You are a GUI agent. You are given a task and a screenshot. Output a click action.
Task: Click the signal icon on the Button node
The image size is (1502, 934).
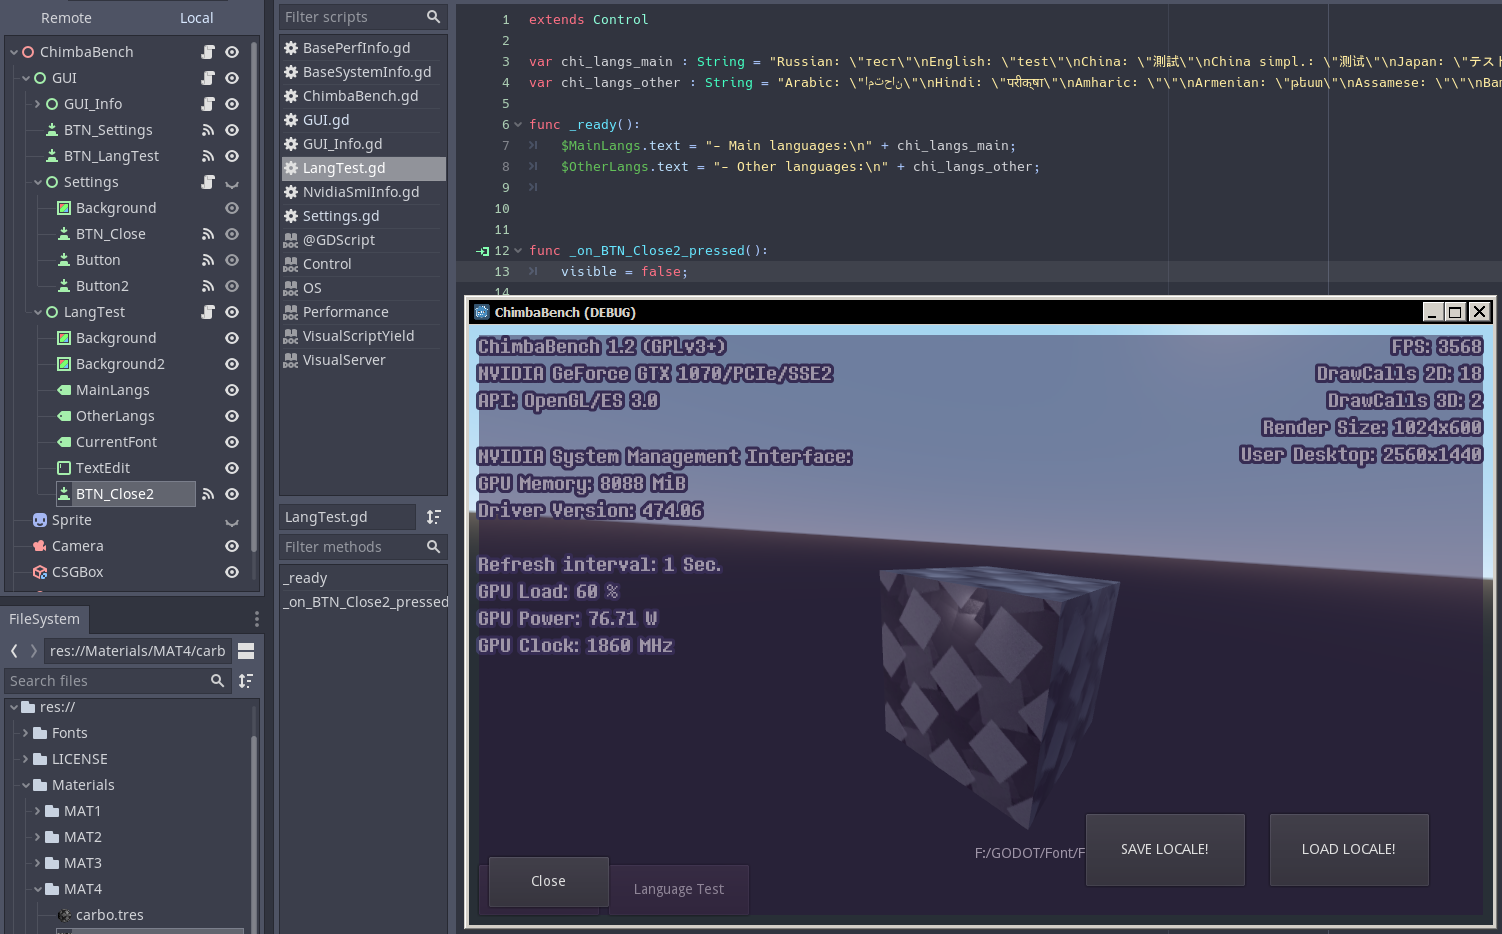pyautogui.click(x=208, y=260)
